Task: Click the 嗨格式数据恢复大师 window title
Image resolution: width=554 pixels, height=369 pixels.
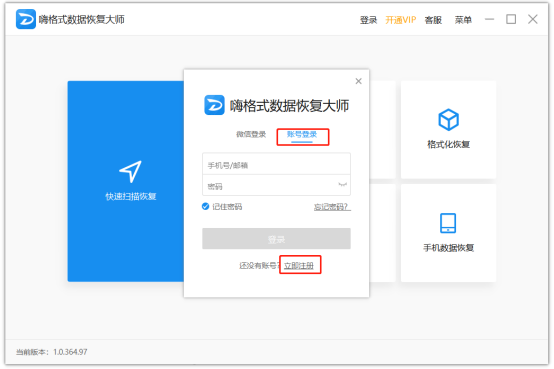Action: (82, 19)
